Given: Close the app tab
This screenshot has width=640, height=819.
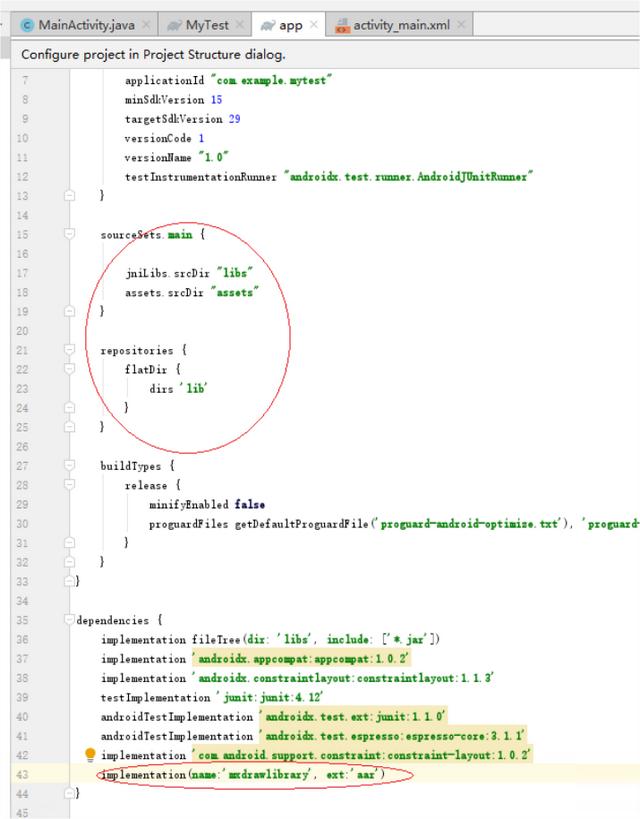Looking at the screenshot, I should coord(313,25).
